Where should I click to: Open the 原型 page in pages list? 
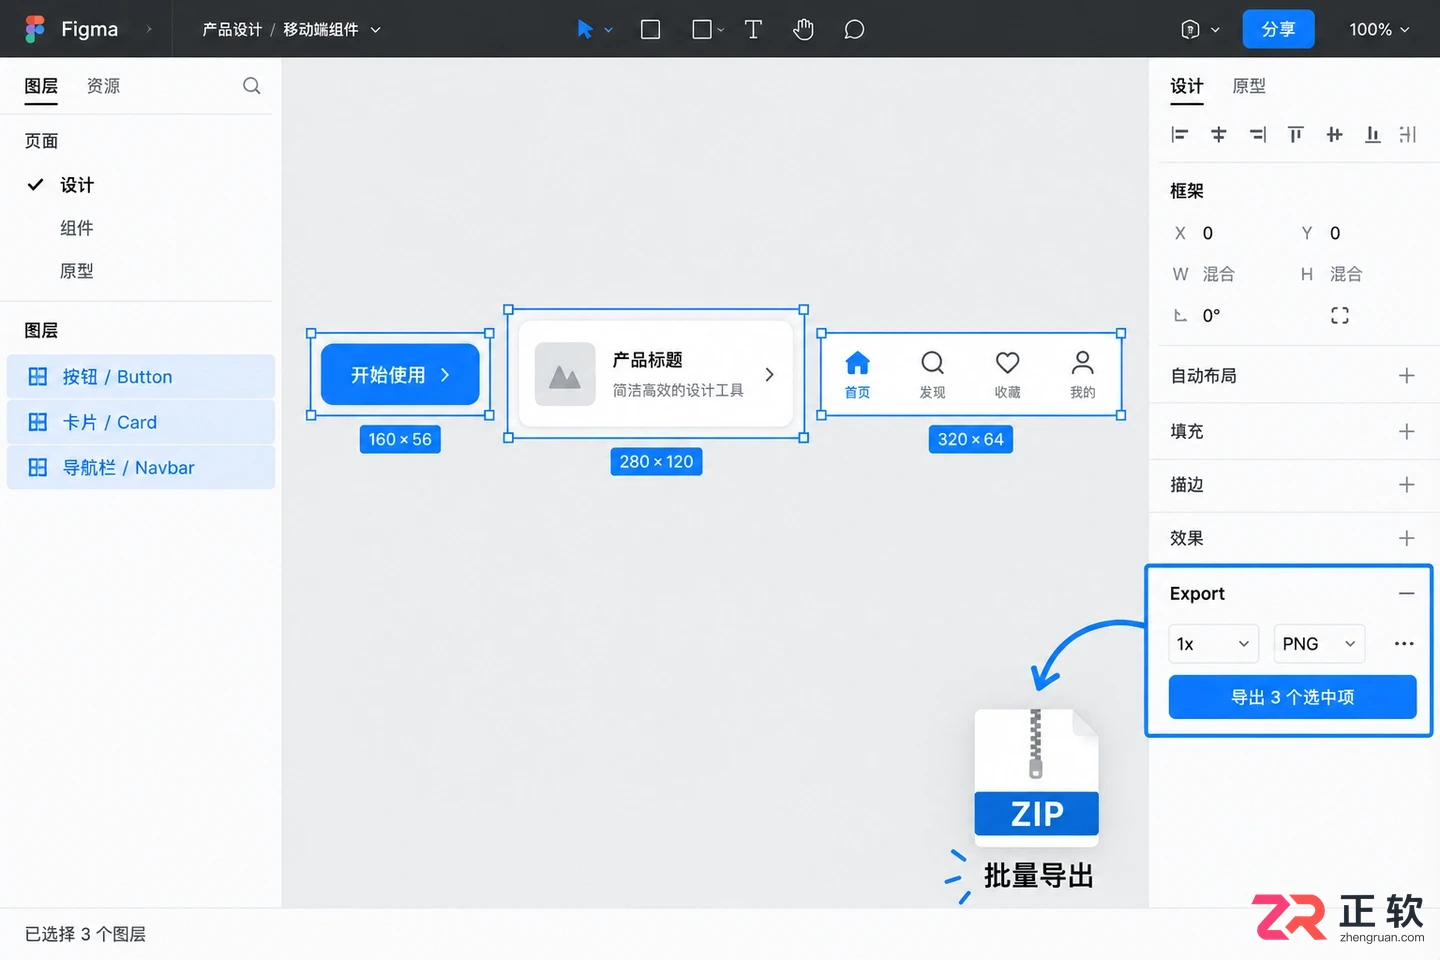pos(77,271)
